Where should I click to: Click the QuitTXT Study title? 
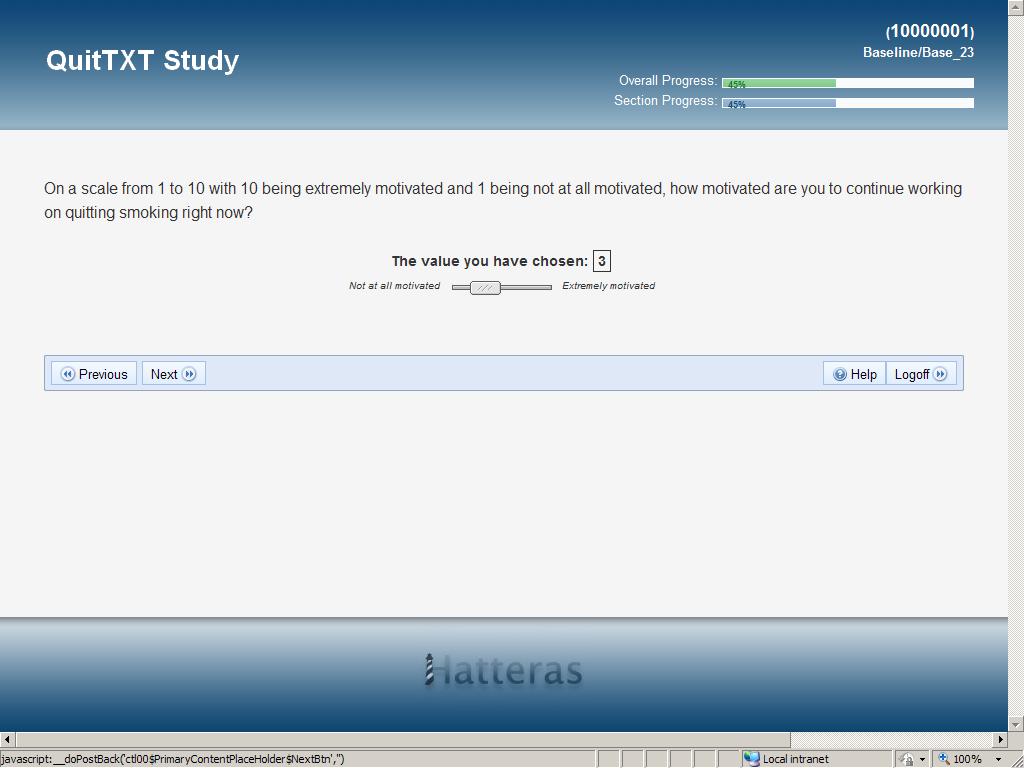point(142,60)
